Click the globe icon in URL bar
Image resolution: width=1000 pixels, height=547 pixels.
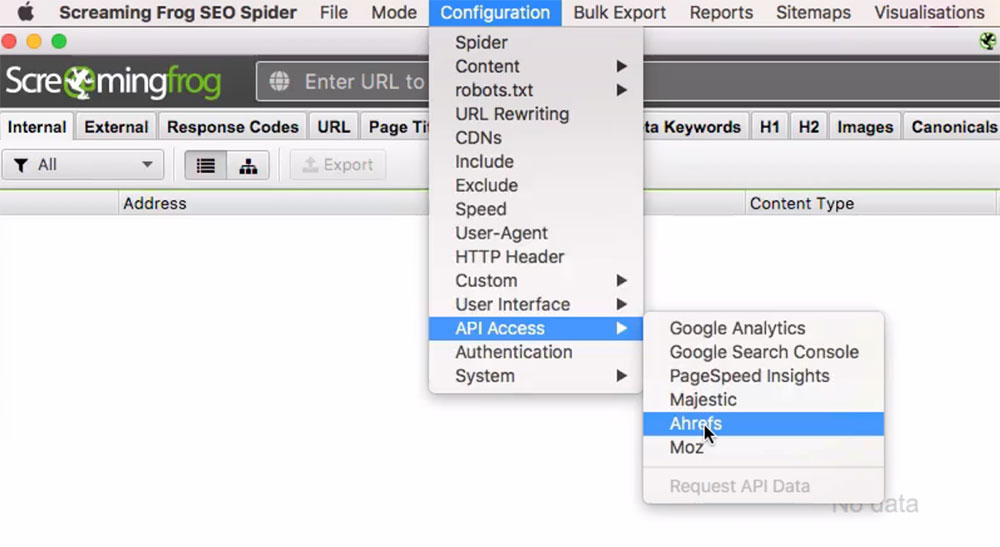point(279,82)
